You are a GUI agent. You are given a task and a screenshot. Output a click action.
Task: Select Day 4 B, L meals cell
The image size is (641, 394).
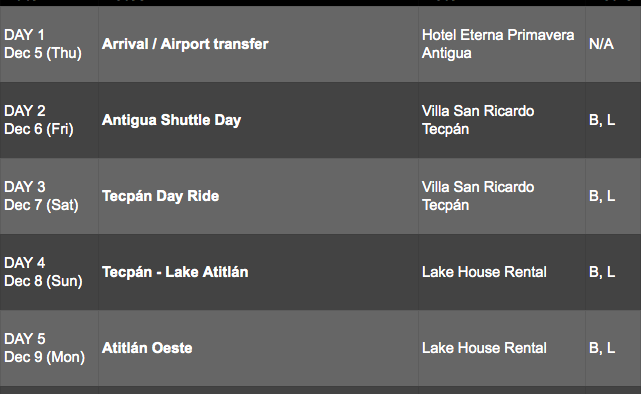[613, 272]
